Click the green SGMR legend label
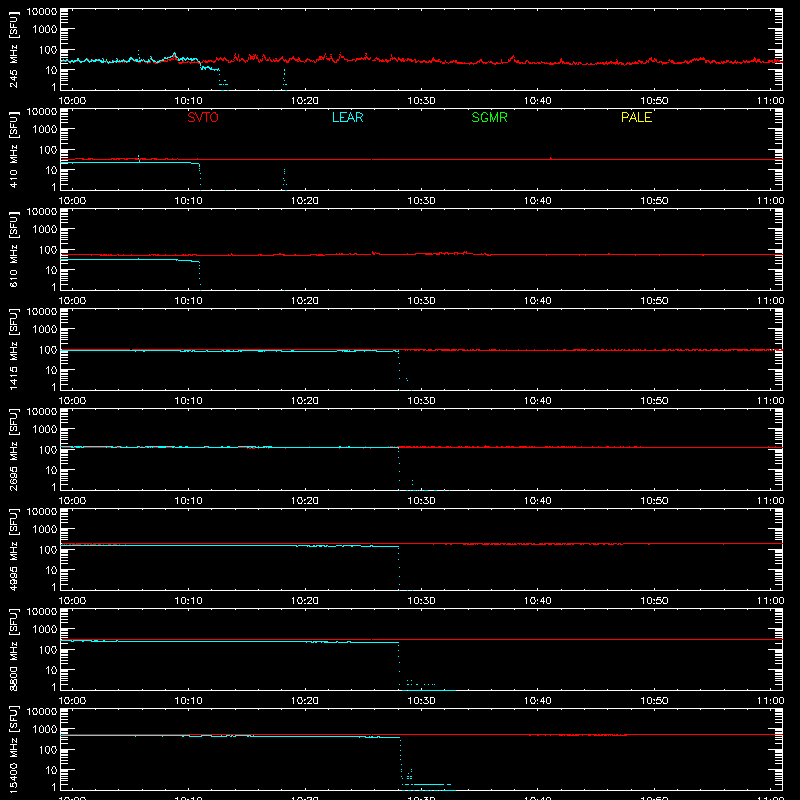 [x=489, y=117]
